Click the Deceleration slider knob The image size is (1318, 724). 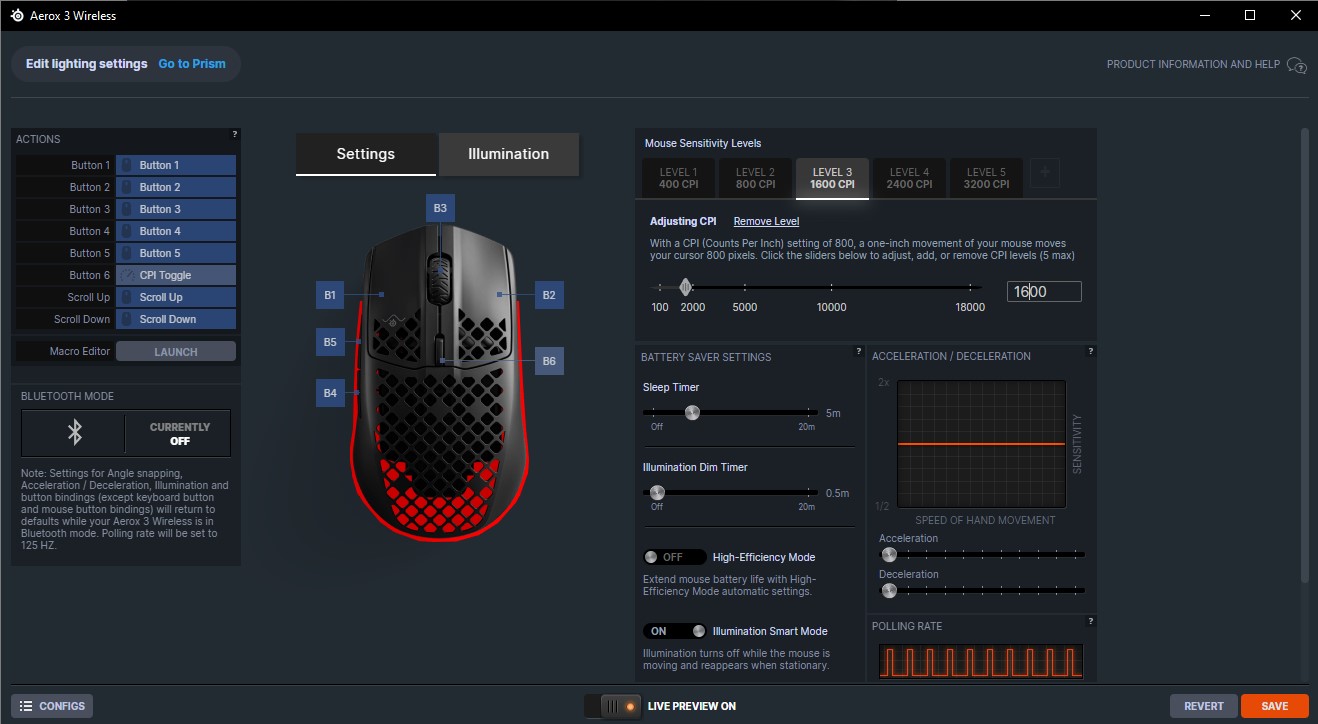889,590
